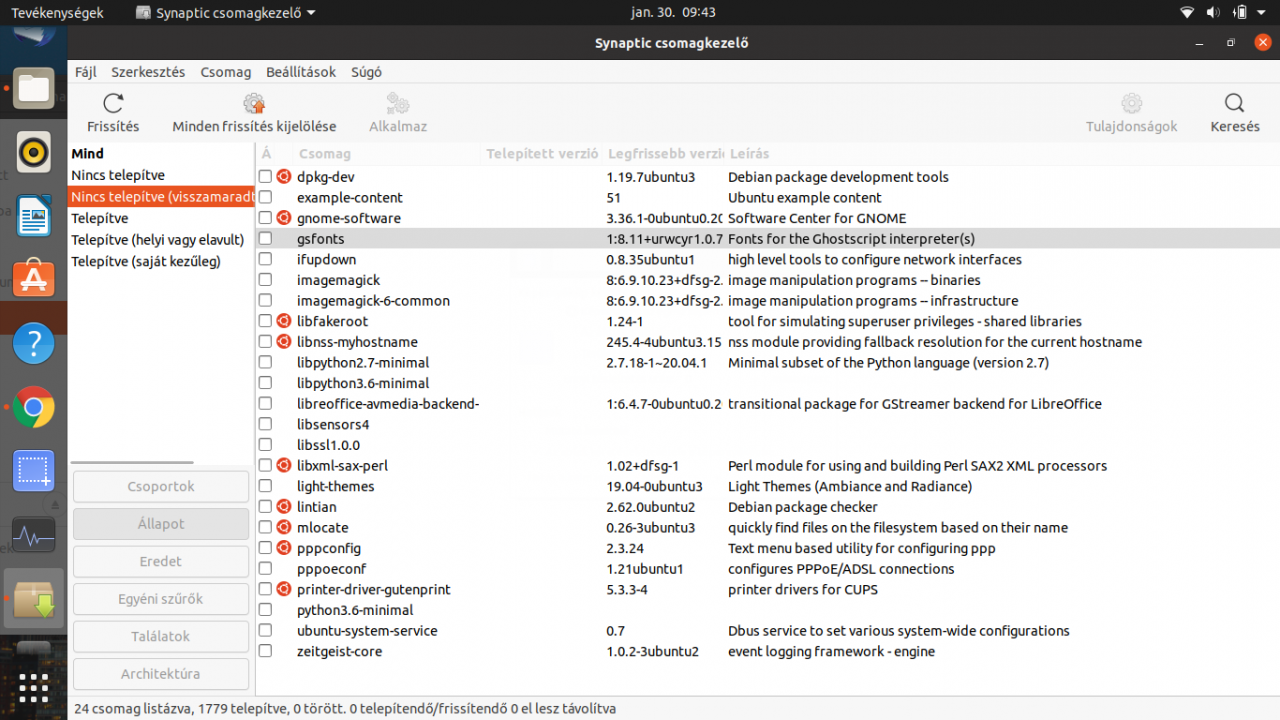Click Ubuntu supported icon beside libxml-sax-perl
The width and height of the screenshot is (1280, 720).
(284, 465)
